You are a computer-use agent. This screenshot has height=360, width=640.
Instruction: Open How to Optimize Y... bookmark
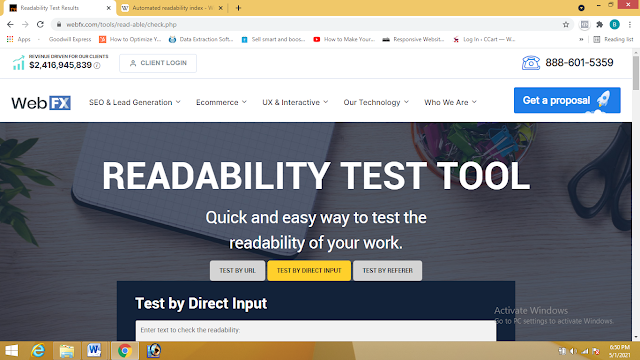[131, 39]
